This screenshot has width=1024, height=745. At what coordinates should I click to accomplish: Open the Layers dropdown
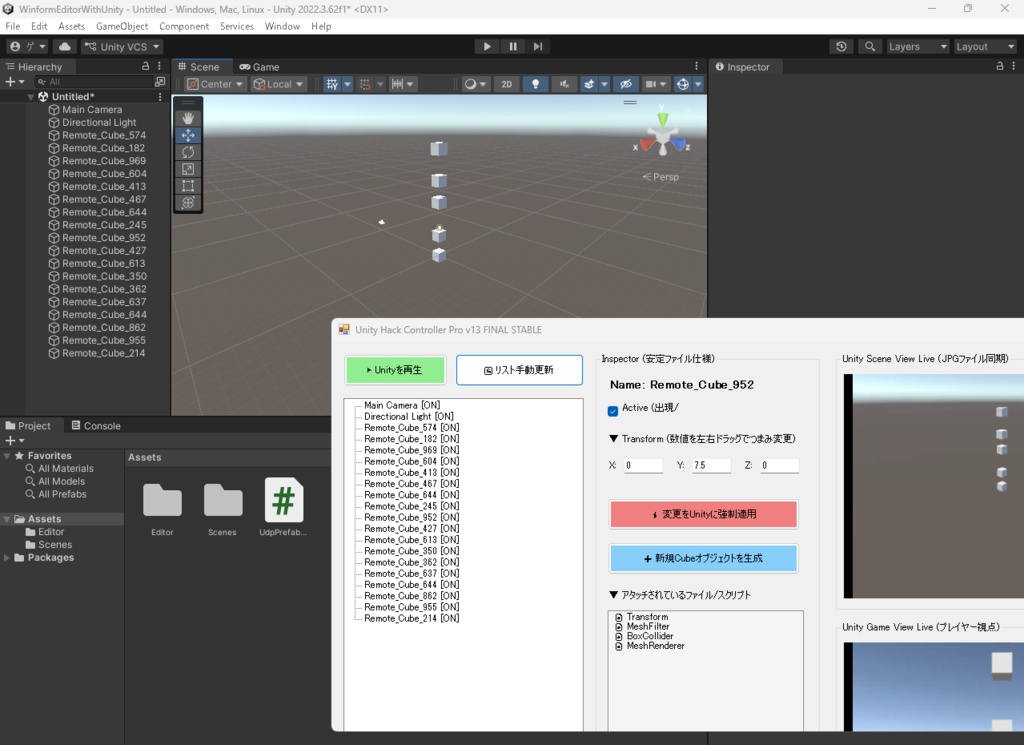(x=917, y=46)
